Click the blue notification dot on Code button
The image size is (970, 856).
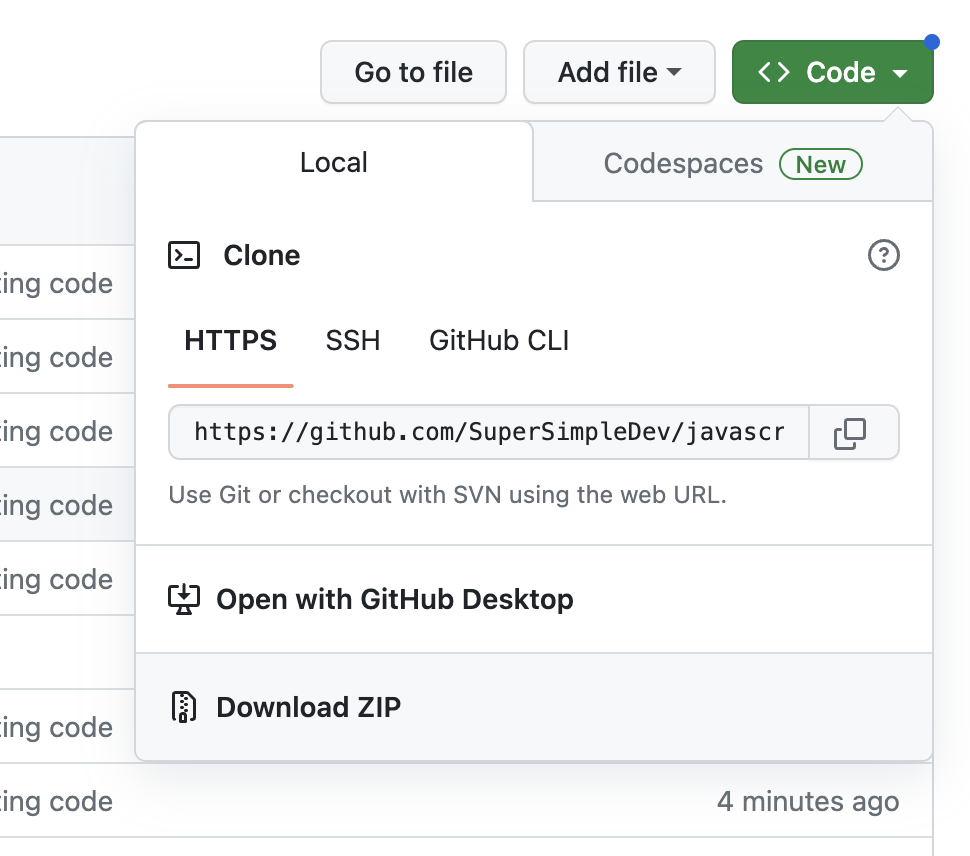coord(932,42)
